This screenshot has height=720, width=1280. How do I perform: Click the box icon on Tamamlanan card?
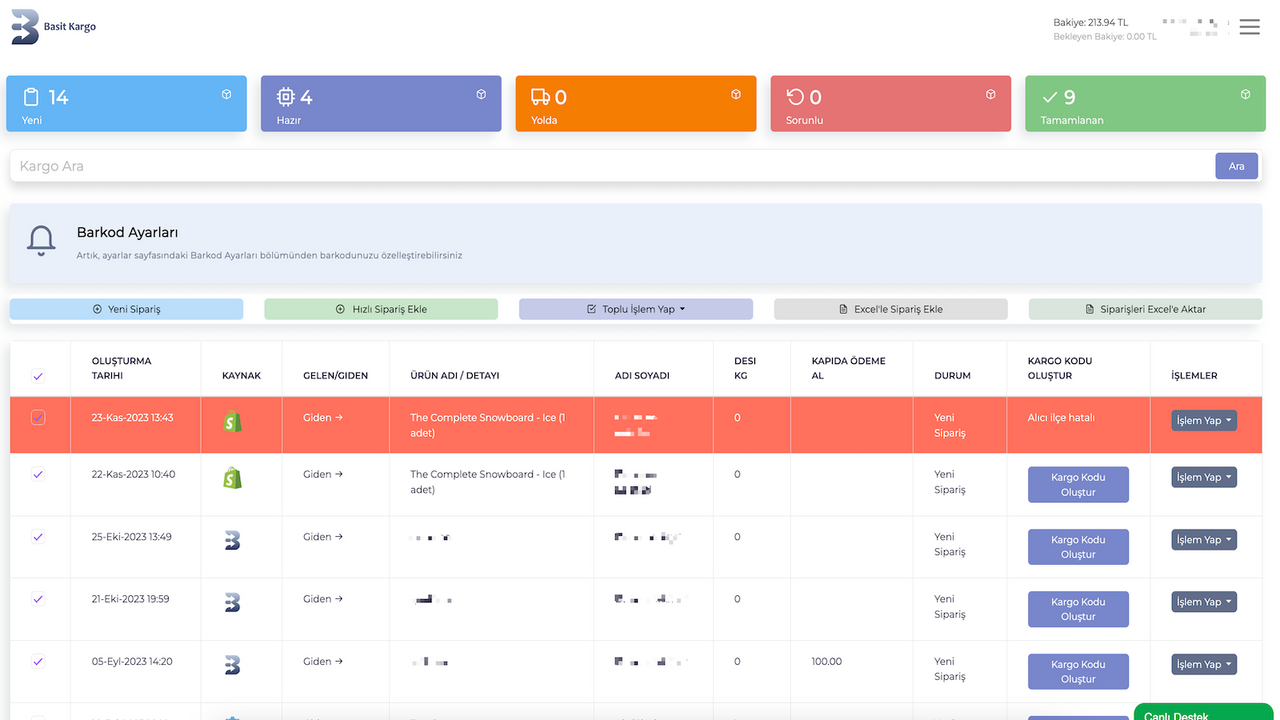point(1245,94)
